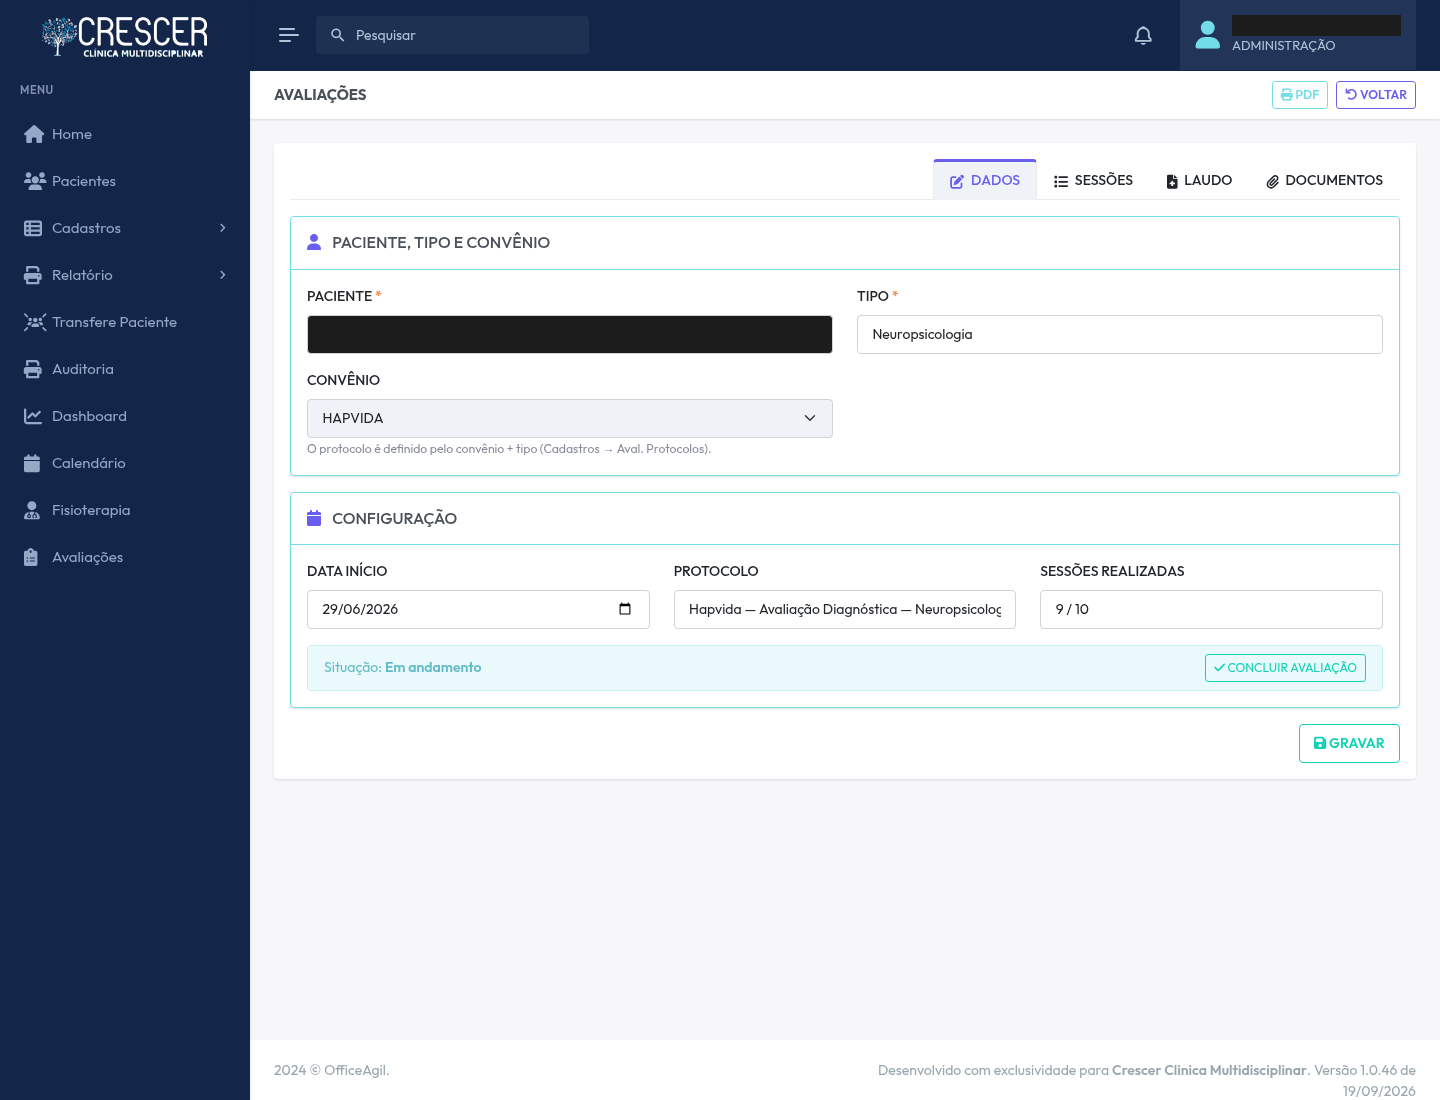This screenshot has width=1440, height=1100.
Task: Click the 'Em andamento' status text
Action: point(433,667)
